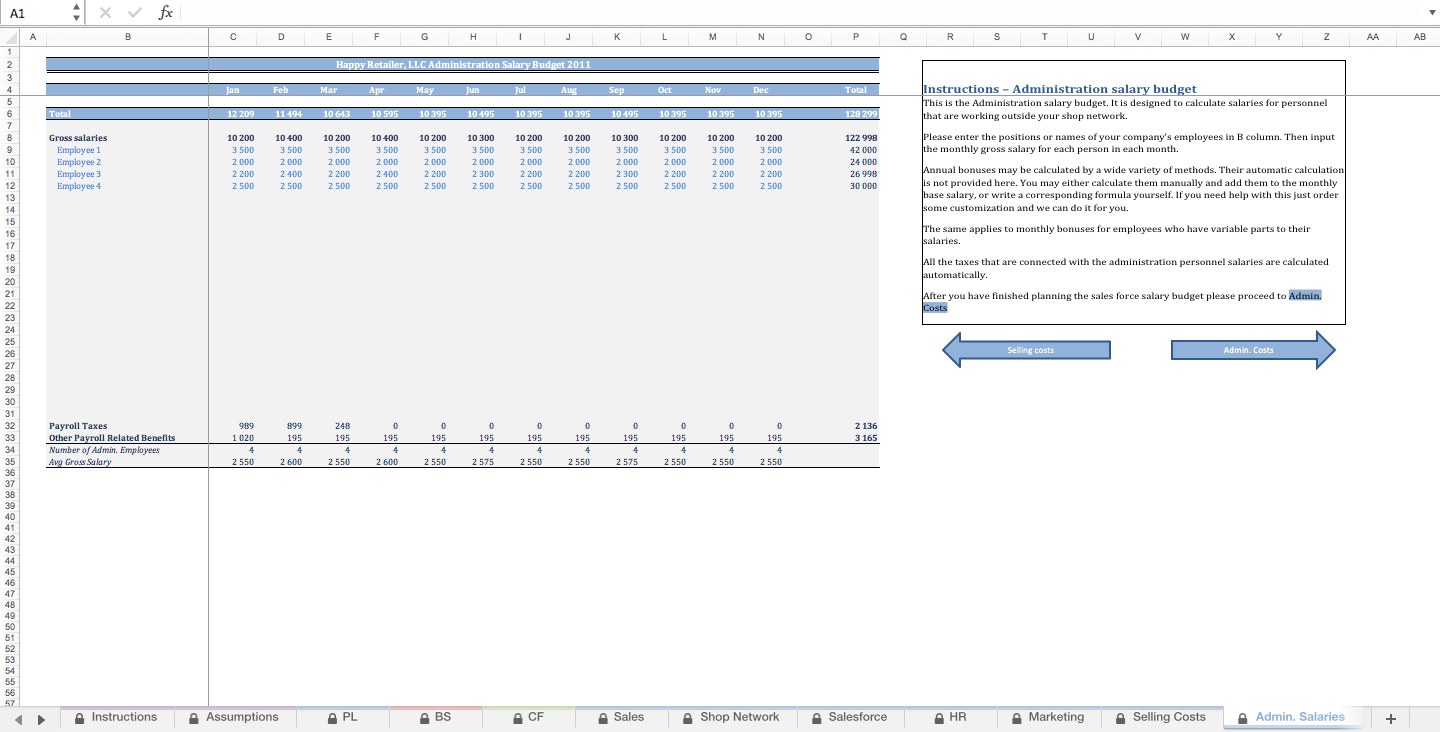Click the plus icon to add new sheet
1440x732 pixels.
[1390, 717]
